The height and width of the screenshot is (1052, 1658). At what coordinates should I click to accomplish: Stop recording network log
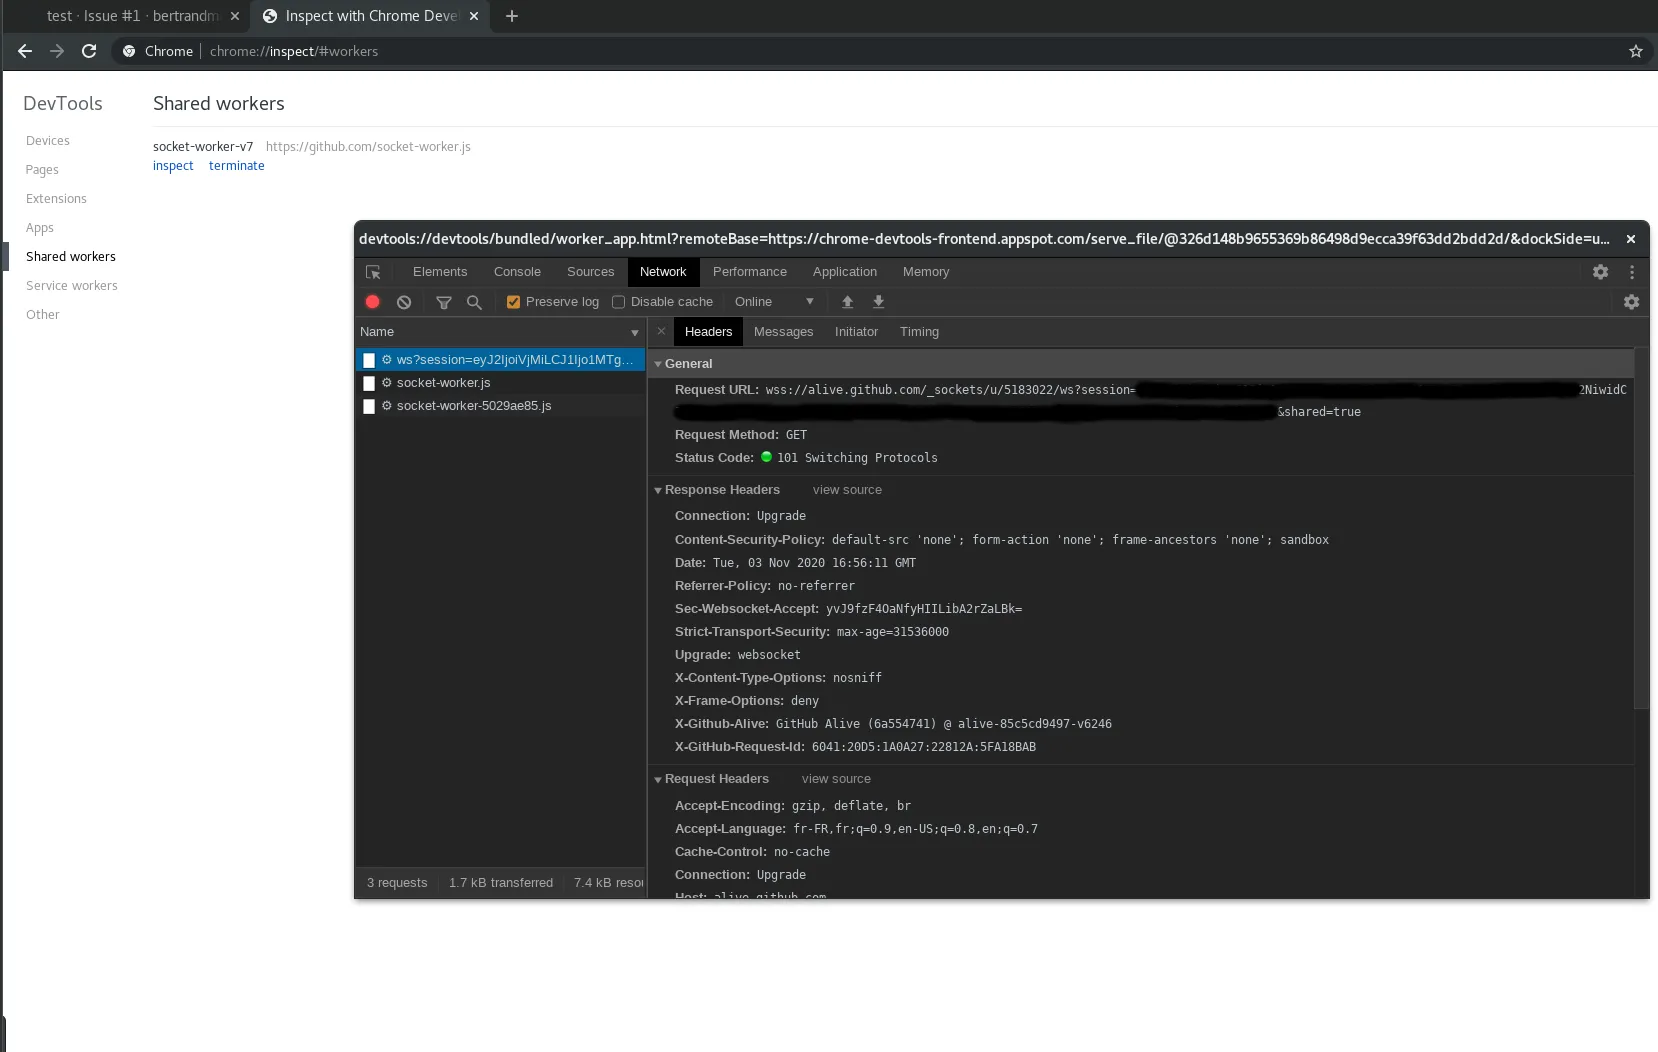click(x=373, y=302)
